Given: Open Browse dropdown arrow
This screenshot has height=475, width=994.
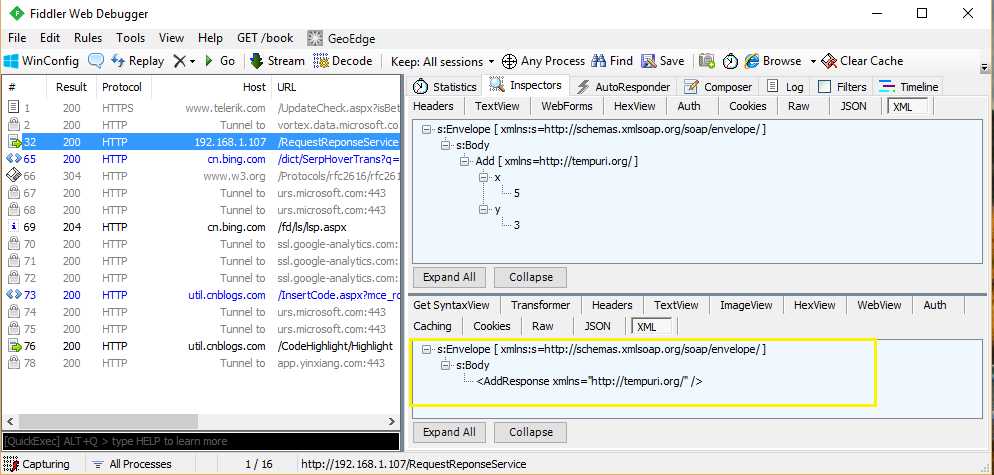Looking at the screenshot, I should (x=813, y=62).
